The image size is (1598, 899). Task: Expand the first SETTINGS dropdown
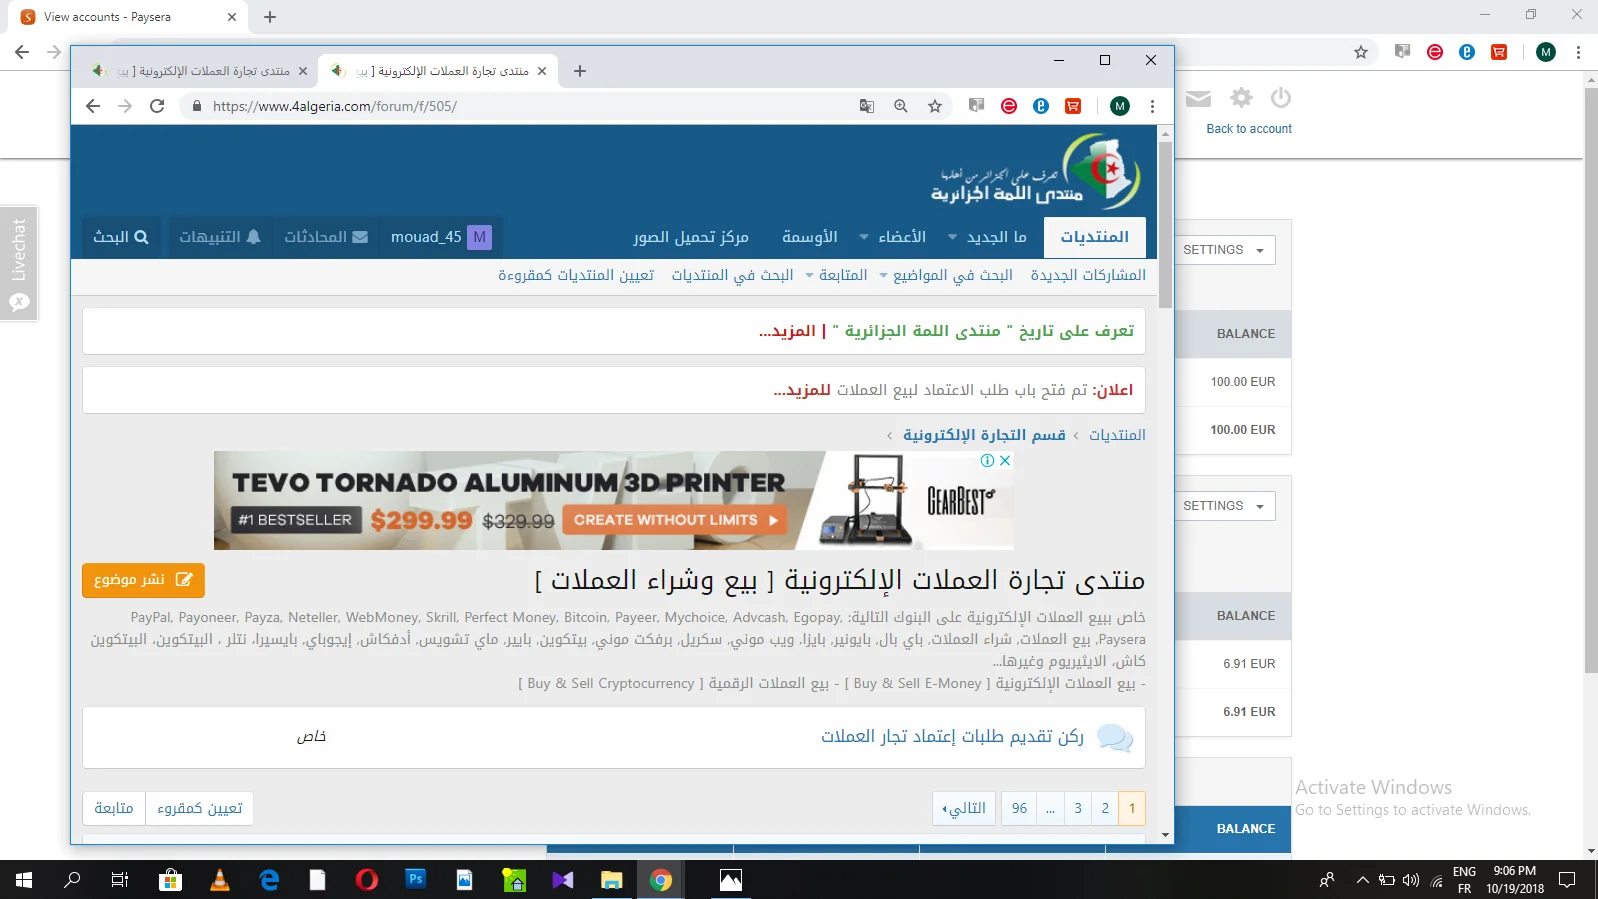(1224, 250)
